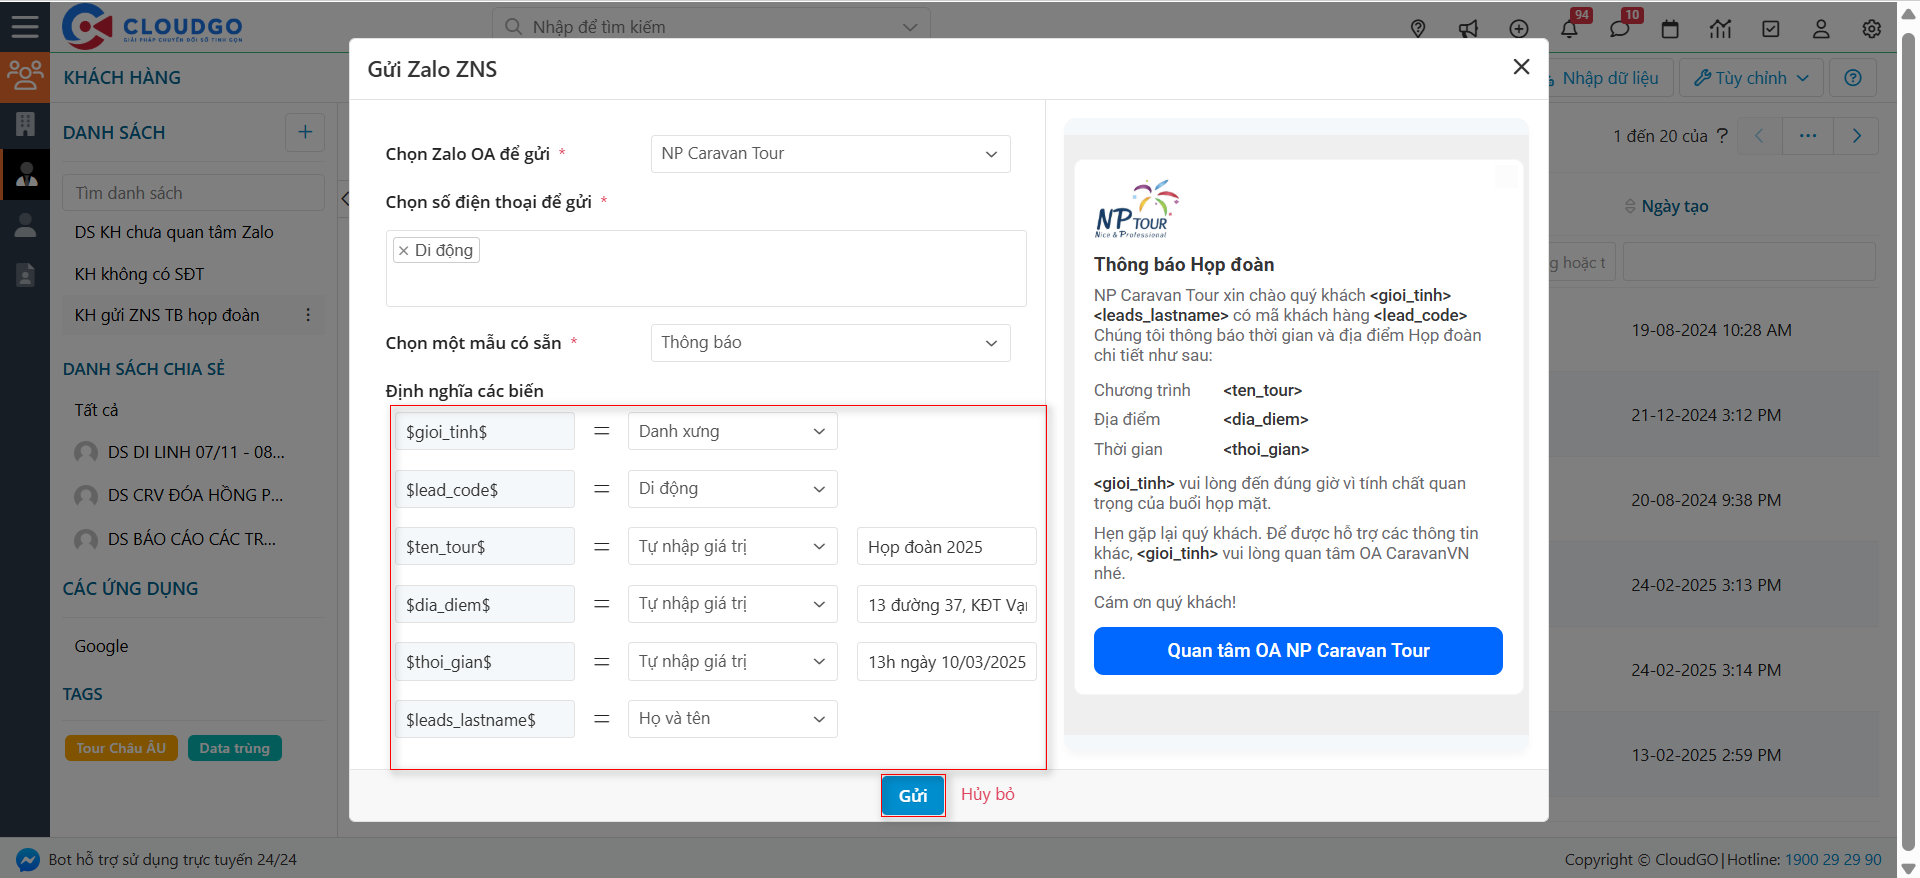Open list KH không có SĐT

tap(139, 274)
